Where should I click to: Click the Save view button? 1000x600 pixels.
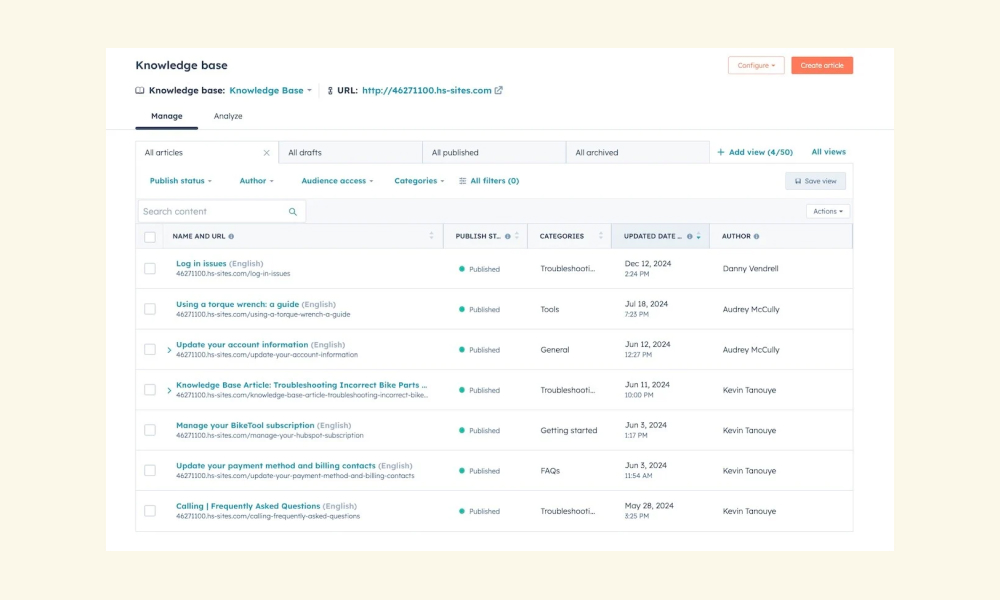coord(815,181)
